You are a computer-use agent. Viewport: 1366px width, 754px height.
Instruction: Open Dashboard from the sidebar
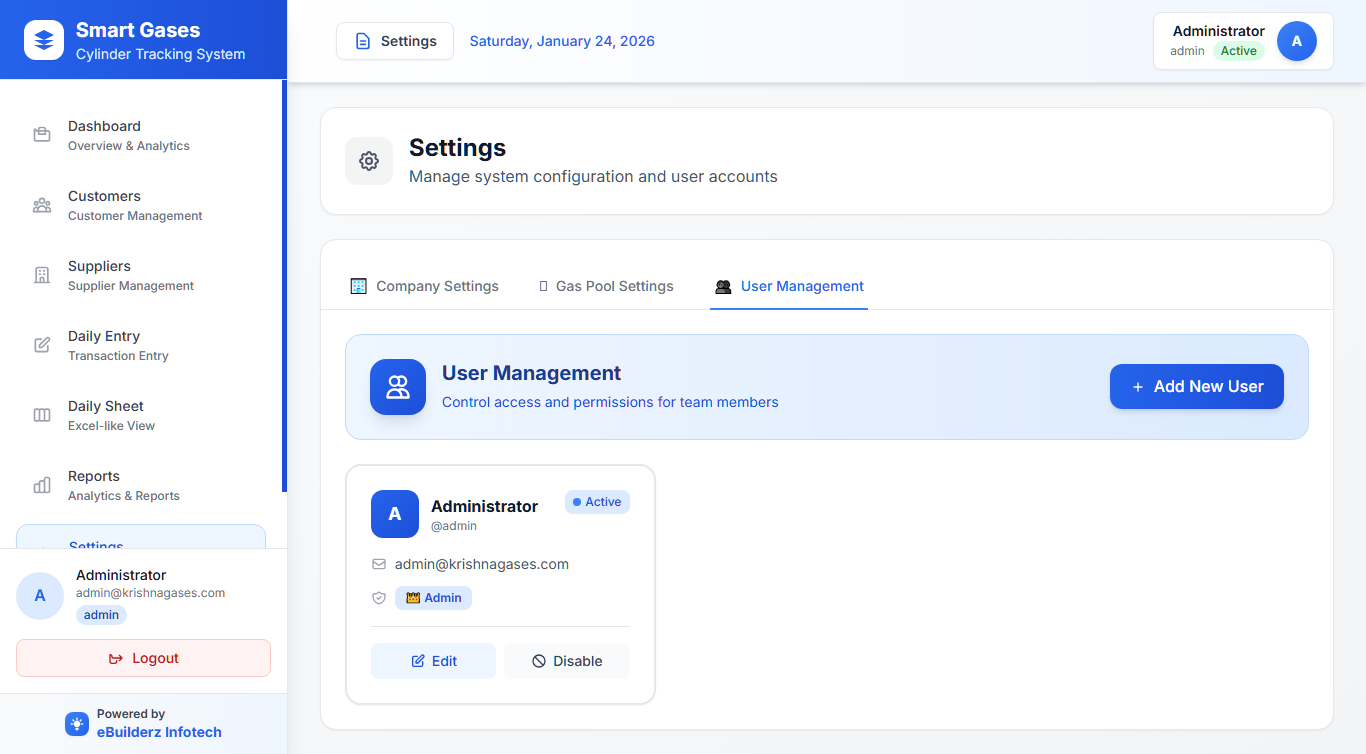tap(141, 135)
